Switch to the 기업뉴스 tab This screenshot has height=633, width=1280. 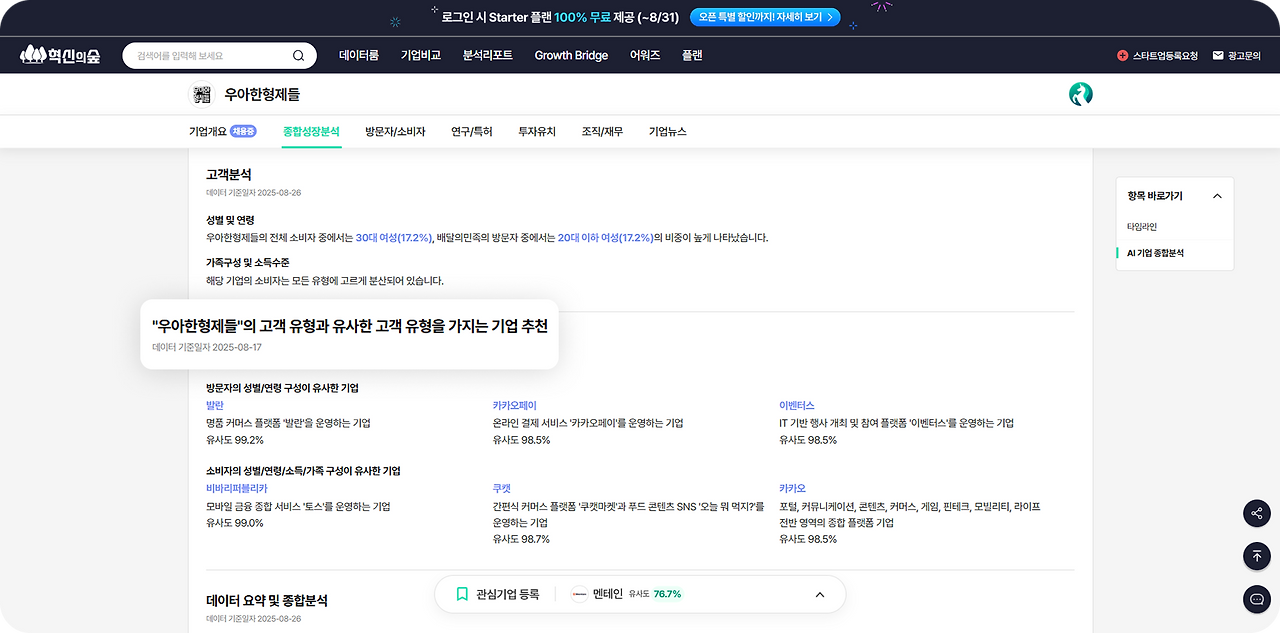coord(667,132)
